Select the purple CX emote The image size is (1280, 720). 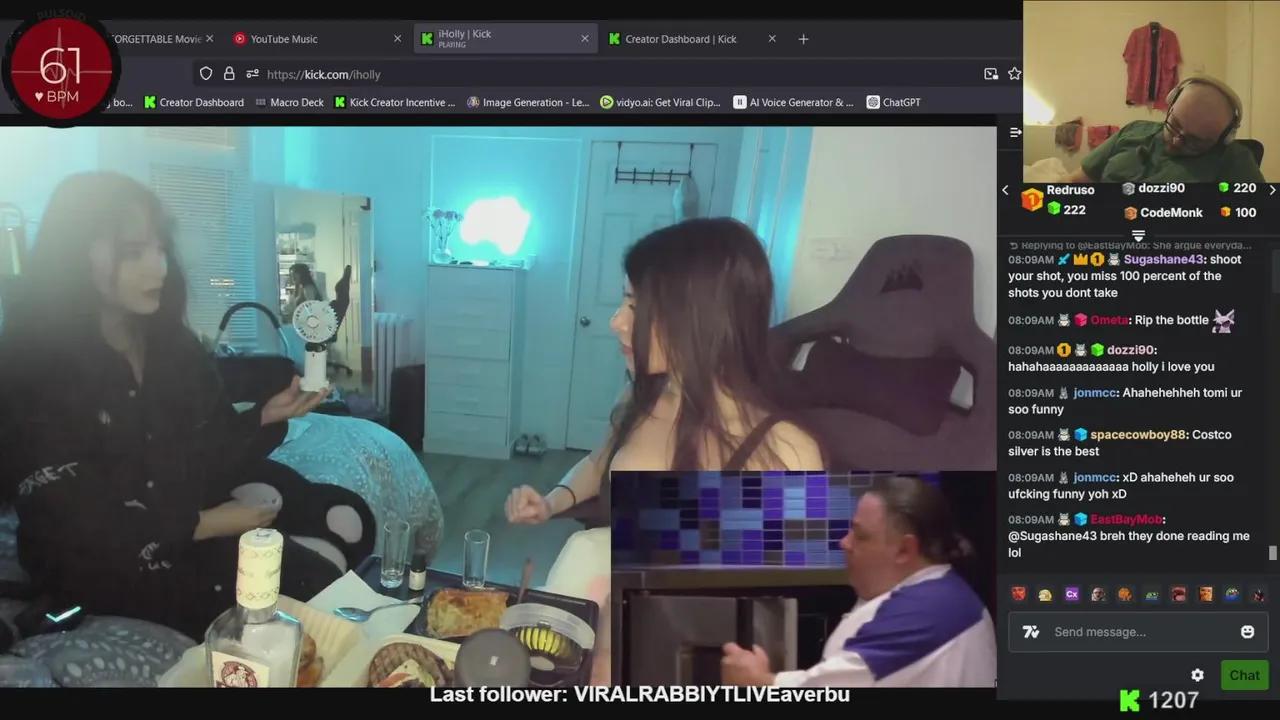pos(1072,594)
